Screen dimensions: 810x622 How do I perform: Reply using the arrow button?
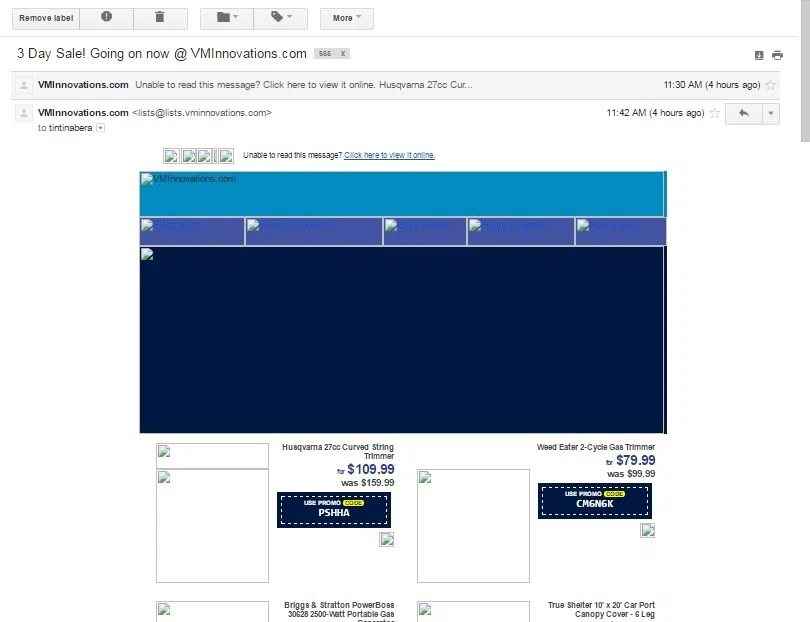(744, 113)
